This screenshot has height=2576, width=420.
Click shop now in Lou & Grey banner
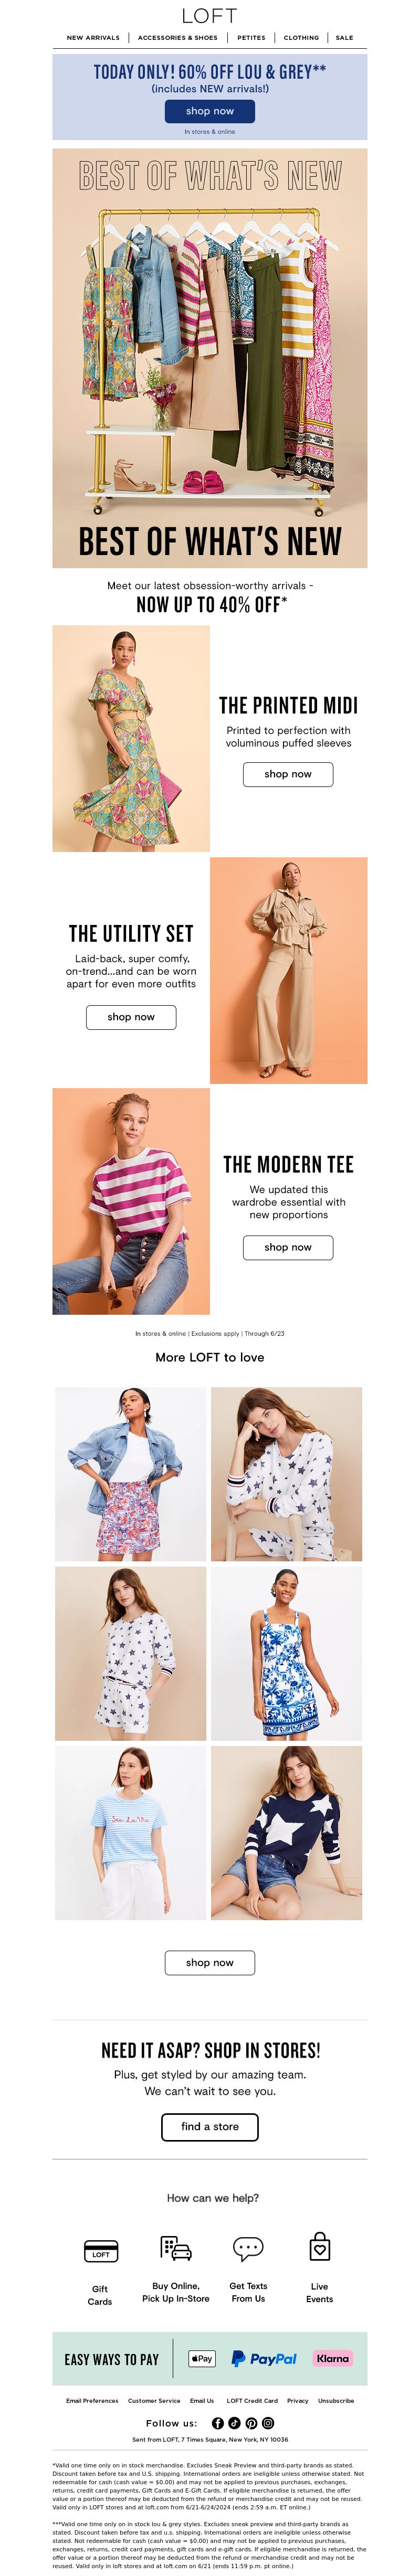coord(210,111)
